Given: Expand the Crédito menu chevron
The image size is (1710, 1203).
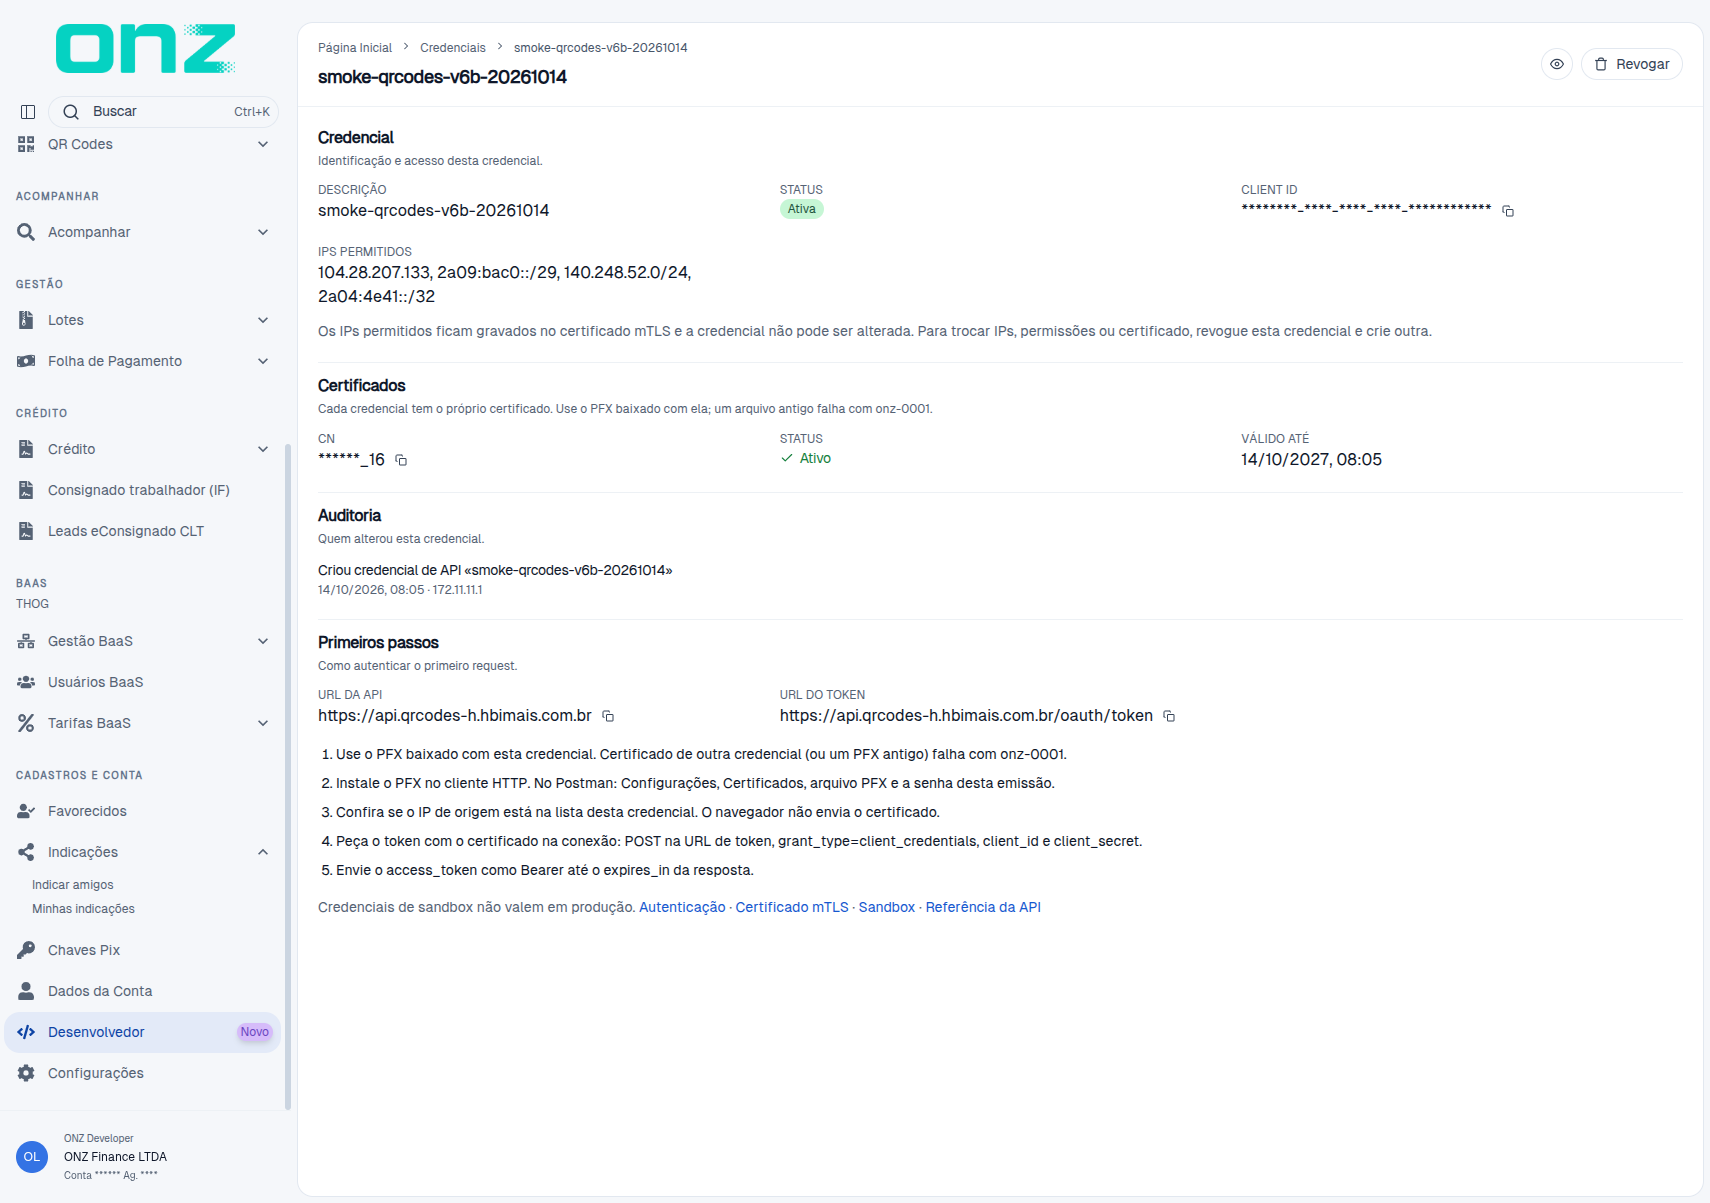Looking at the screenshot, I should coord(263,449).
